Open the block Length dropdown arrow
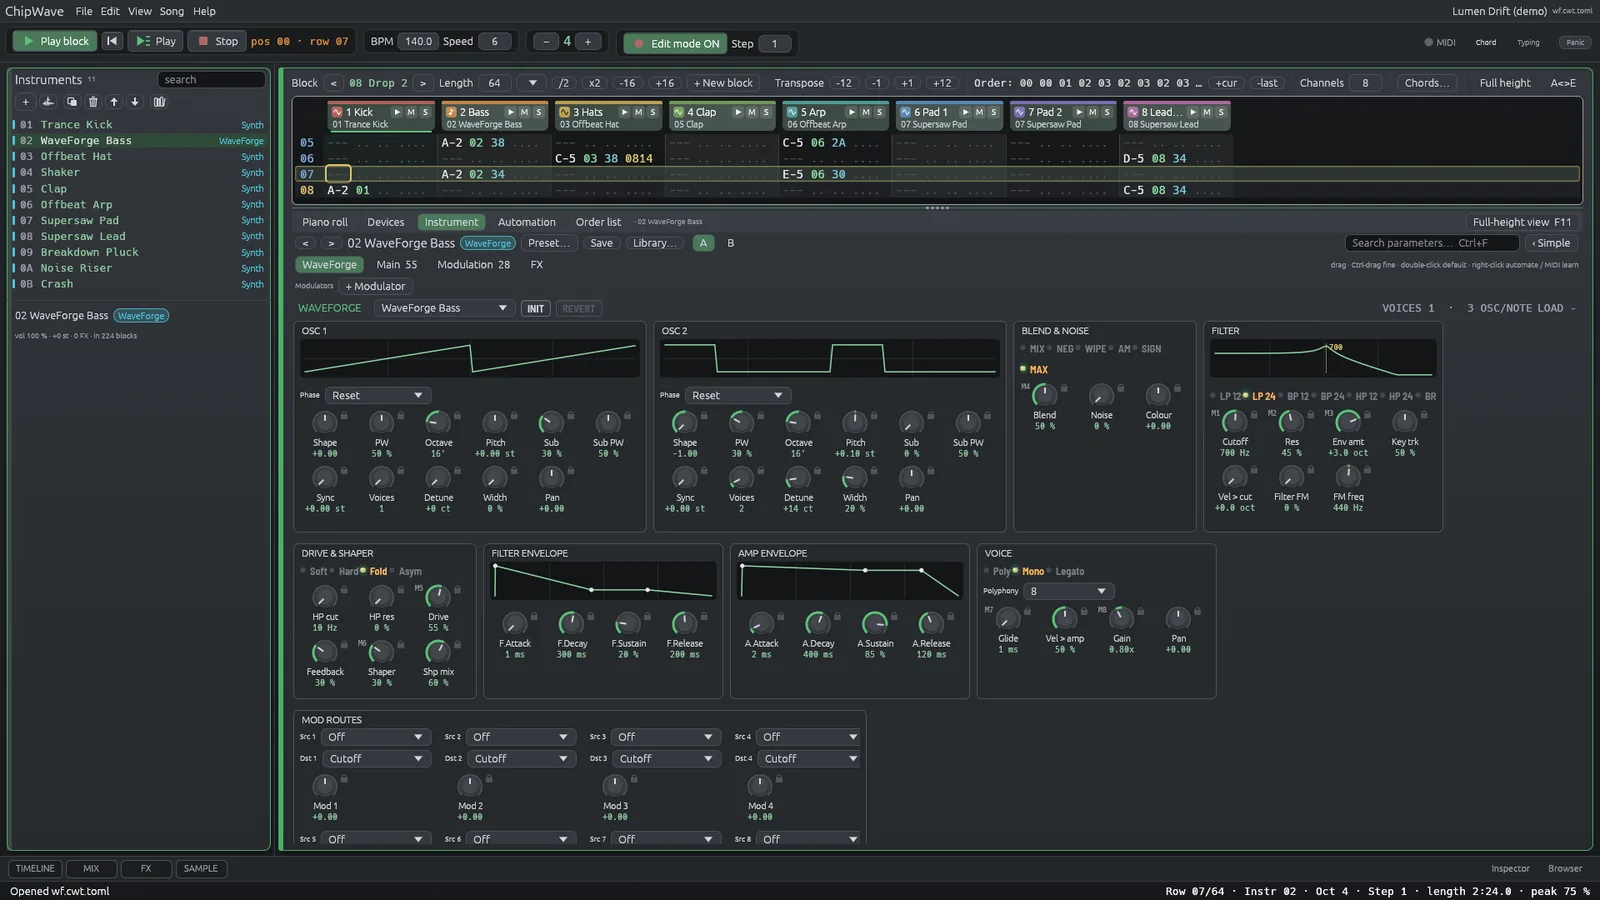This screenshot has width=1600, height=900. click(x=533, y=83)
